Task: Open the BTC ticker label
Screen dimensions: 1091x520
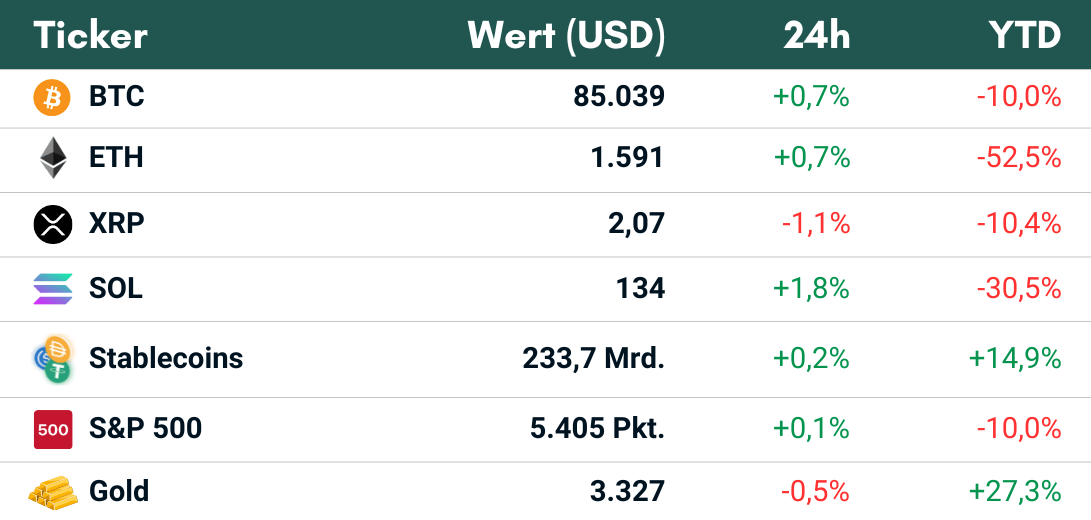Action: click(117, 97)
